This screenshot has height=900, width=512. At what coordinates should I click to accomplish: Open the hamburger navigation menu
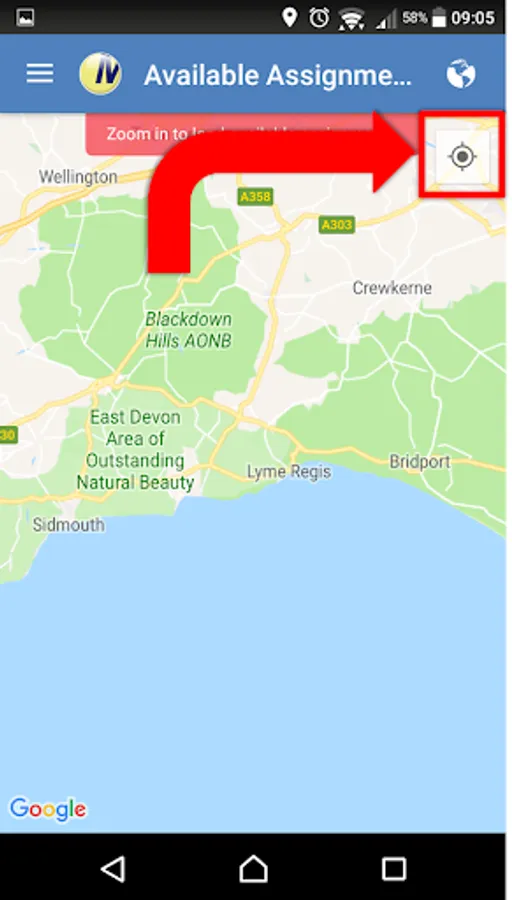40,74
